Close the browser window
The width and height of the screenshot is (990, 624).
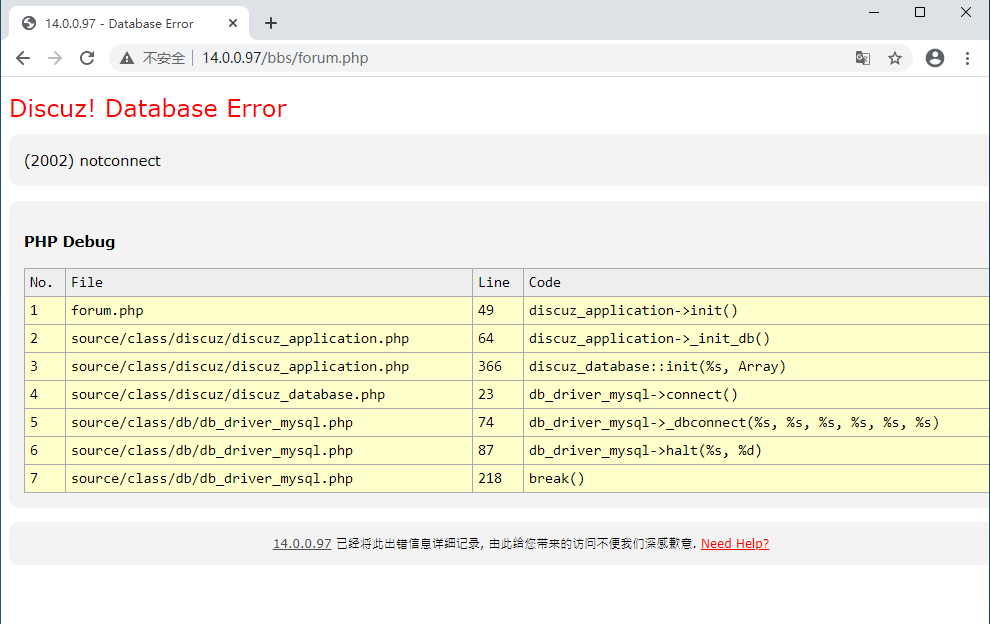point(966,12)
